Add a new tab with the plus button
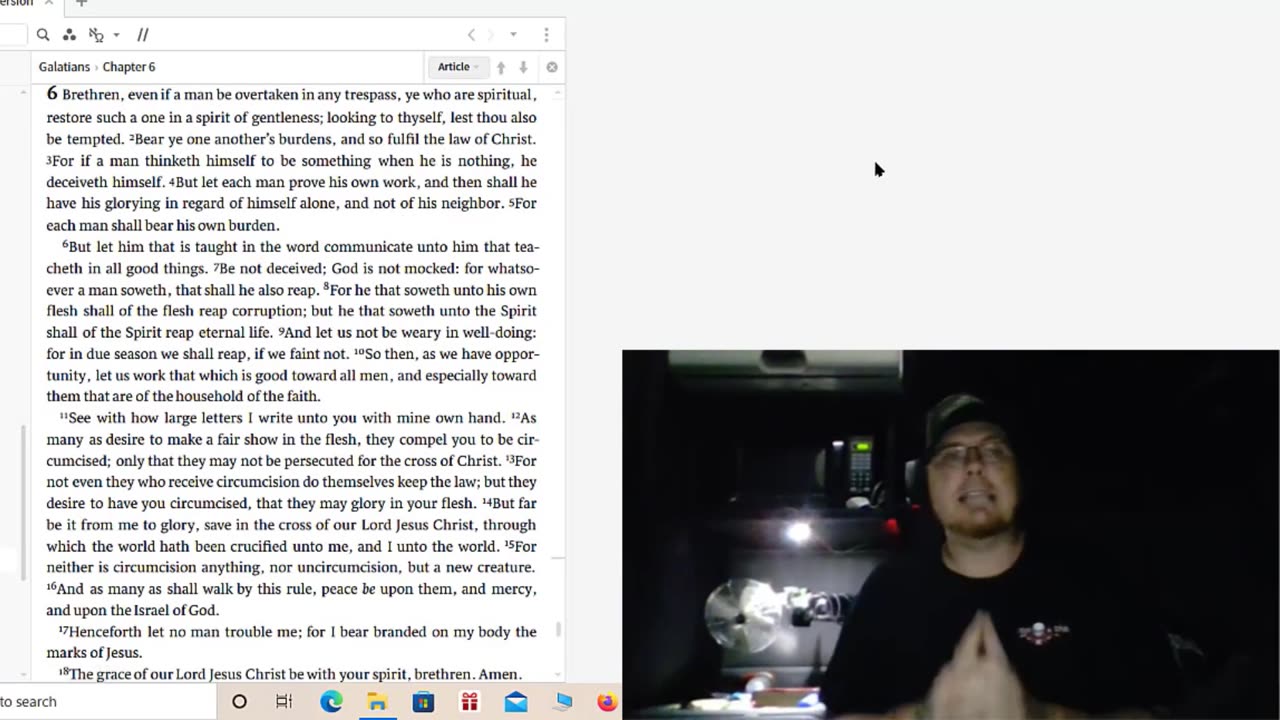Viewport: 1280px width, 720px height. 82,4
